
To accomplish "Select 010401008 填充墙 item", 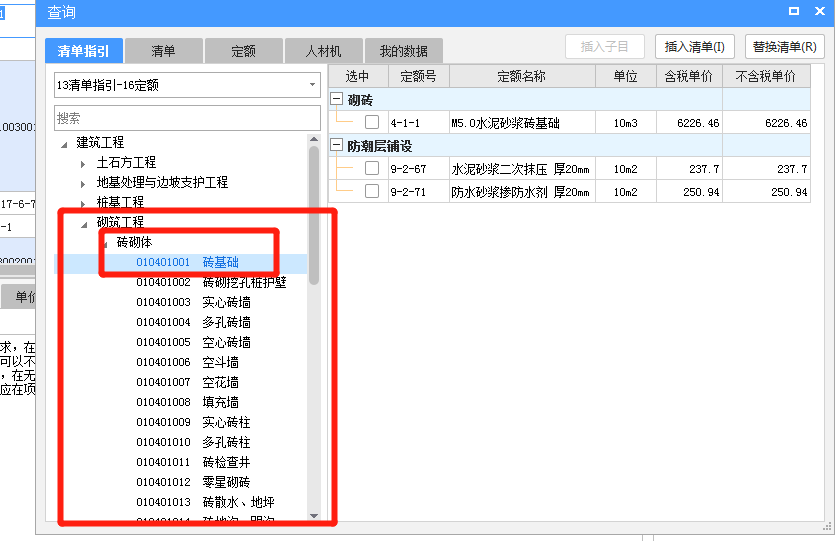I will (x=187, y=402).
